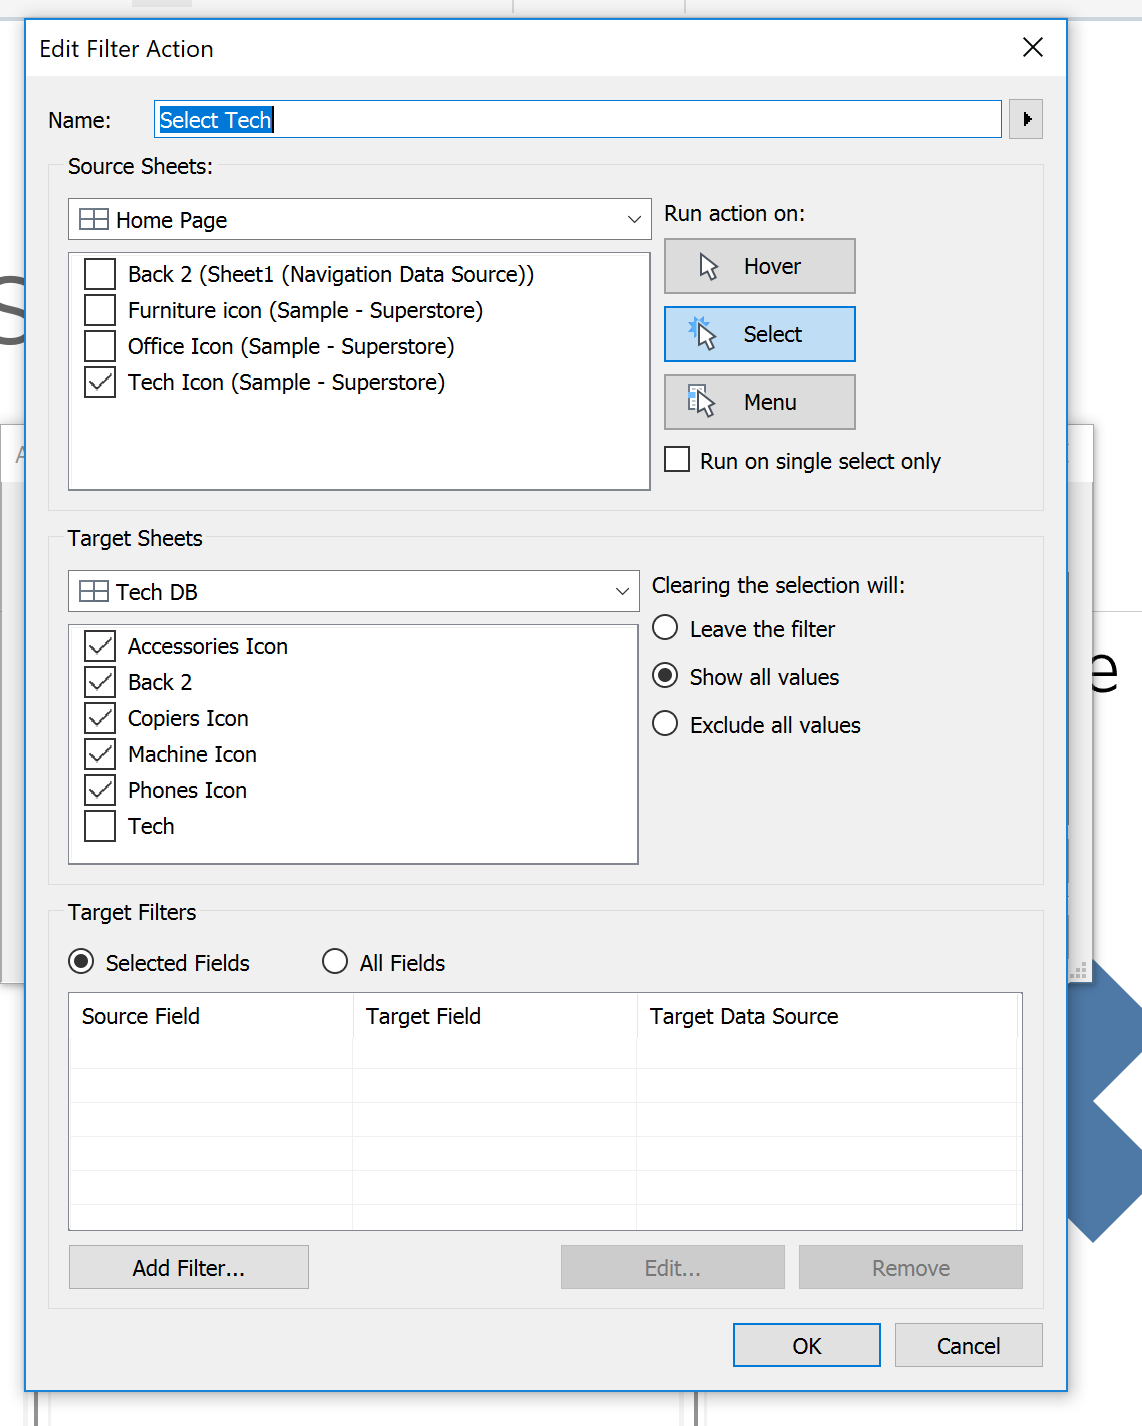
Task: Open the name options flyout arrow
Action: [1026, 119]
